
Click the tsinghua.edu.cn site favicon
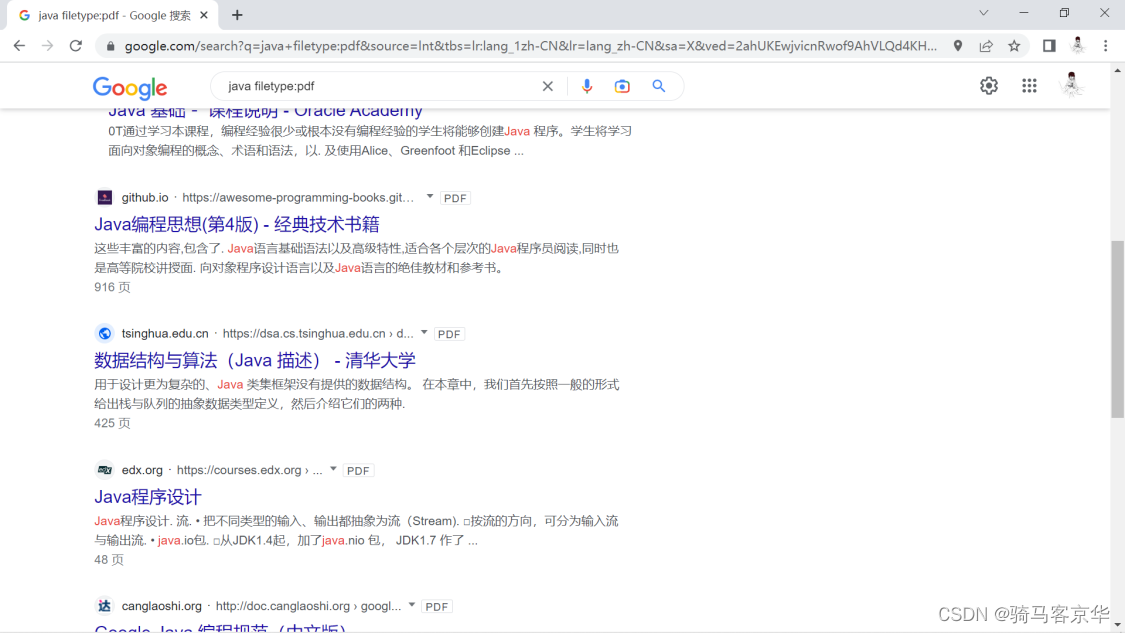coord(105,334)
